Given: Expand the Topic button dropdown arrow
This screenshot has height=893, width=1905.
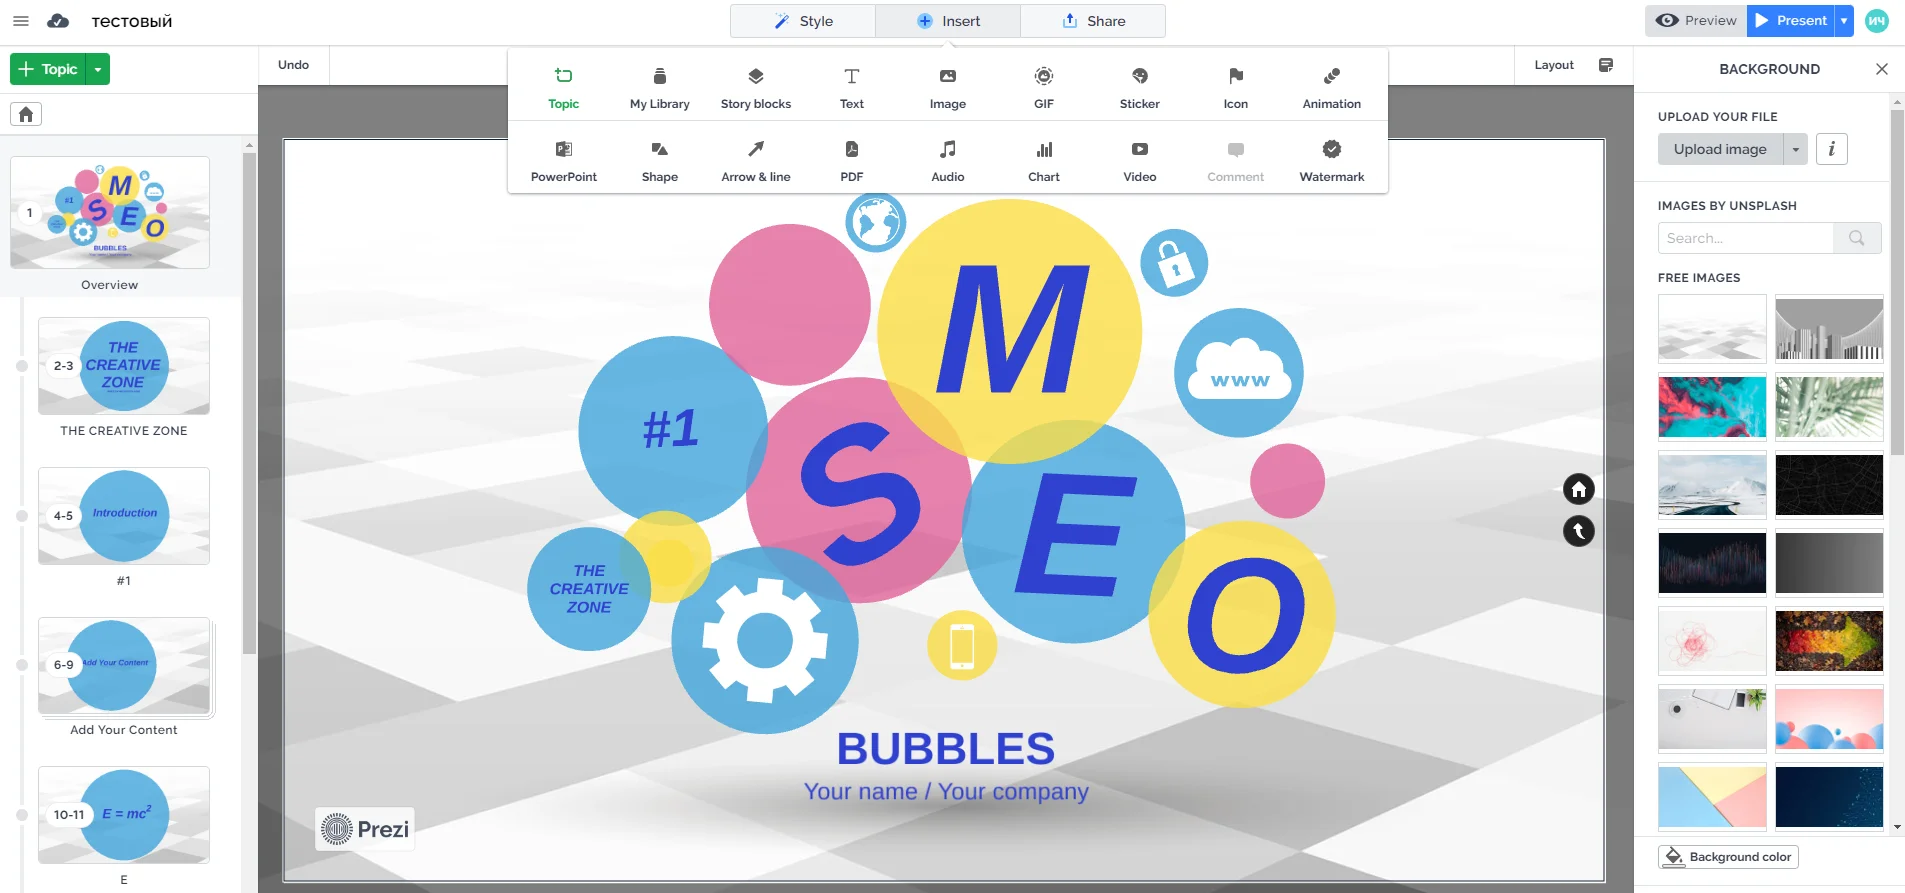Looking at the screenshot, I should click(x=98, y=69).
